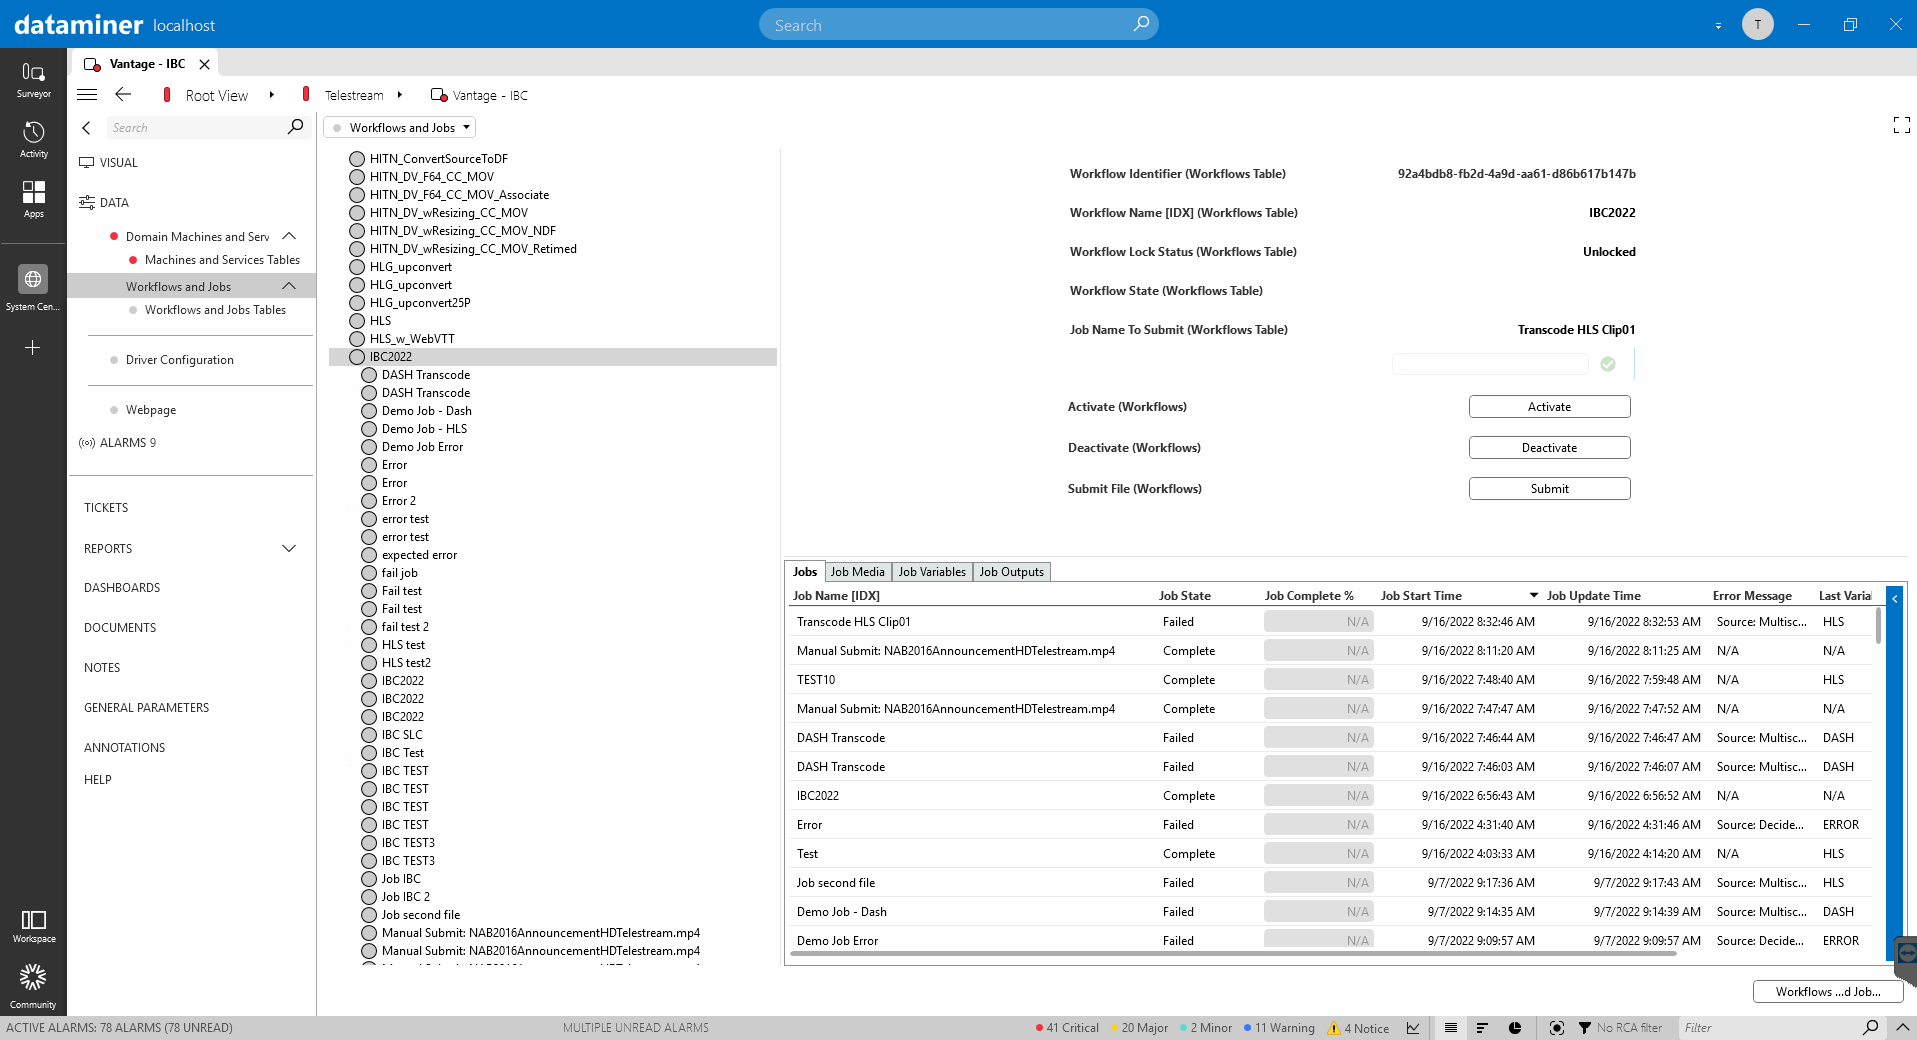Open the Driver Configuration page
Screen dimensions: 1917x1040
[179, 360]
